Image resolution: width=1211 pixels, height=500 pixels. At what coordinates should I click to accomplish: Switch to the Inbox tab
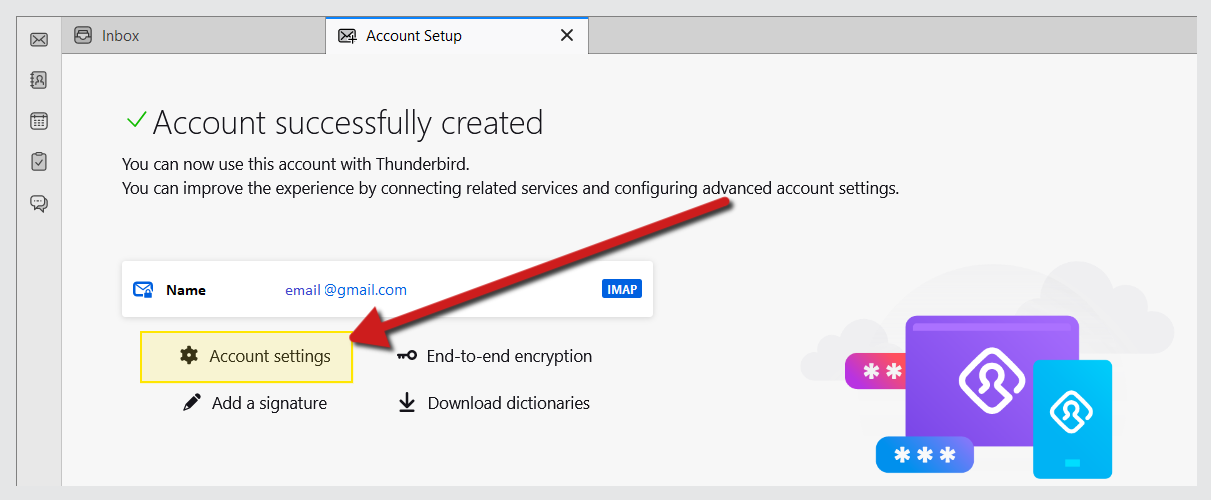click(x=193, y=36)
